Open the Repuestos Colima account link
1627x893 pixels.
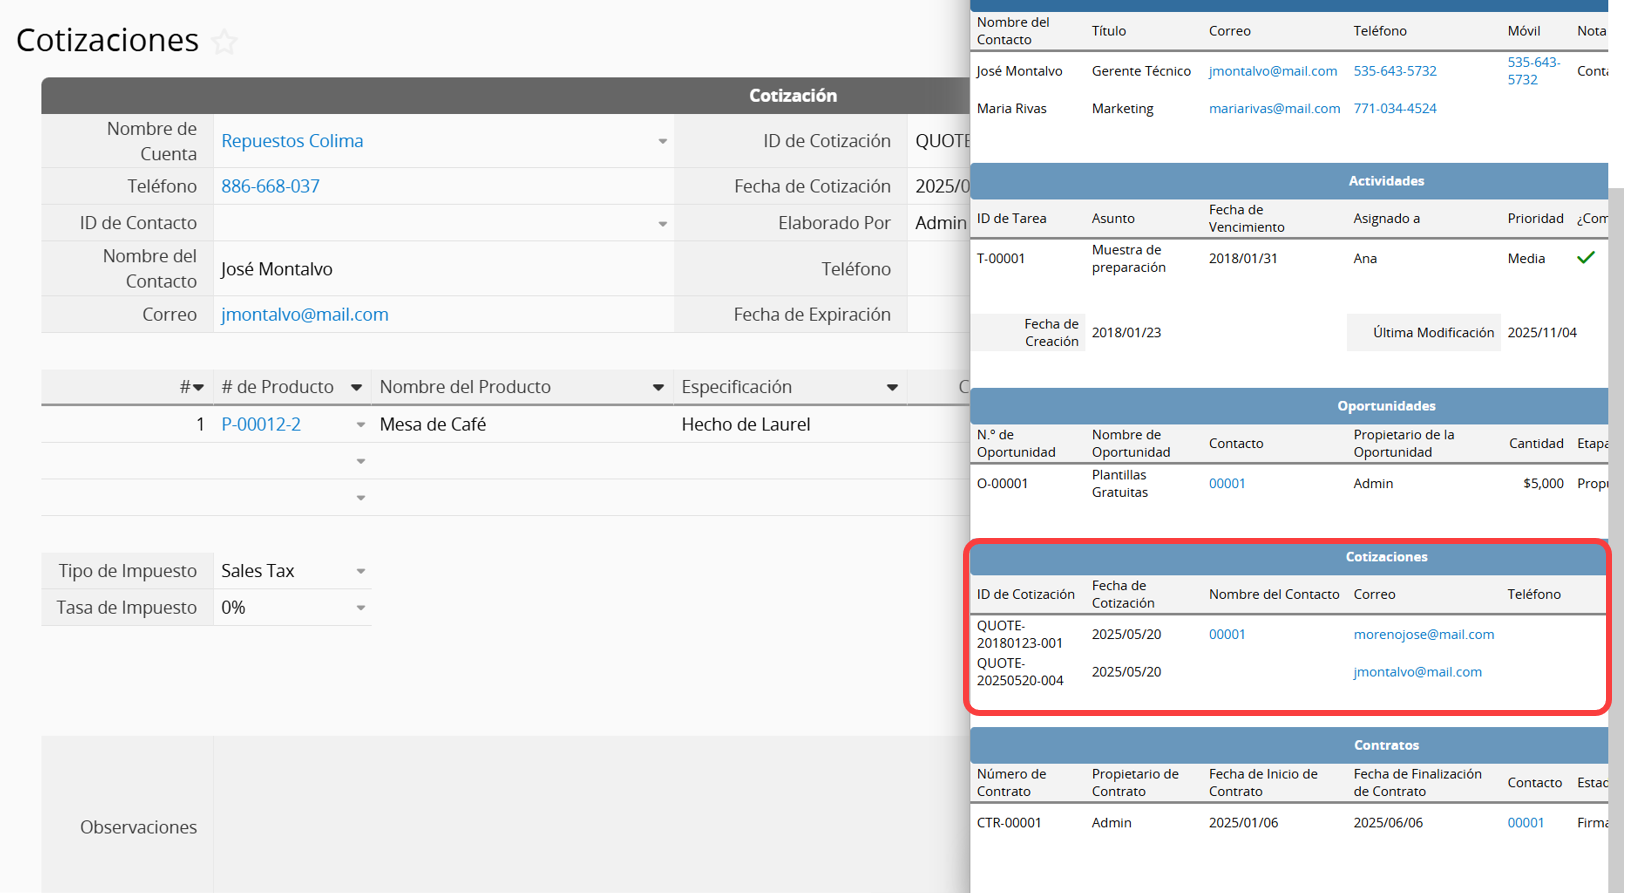(x=292, y=141)
